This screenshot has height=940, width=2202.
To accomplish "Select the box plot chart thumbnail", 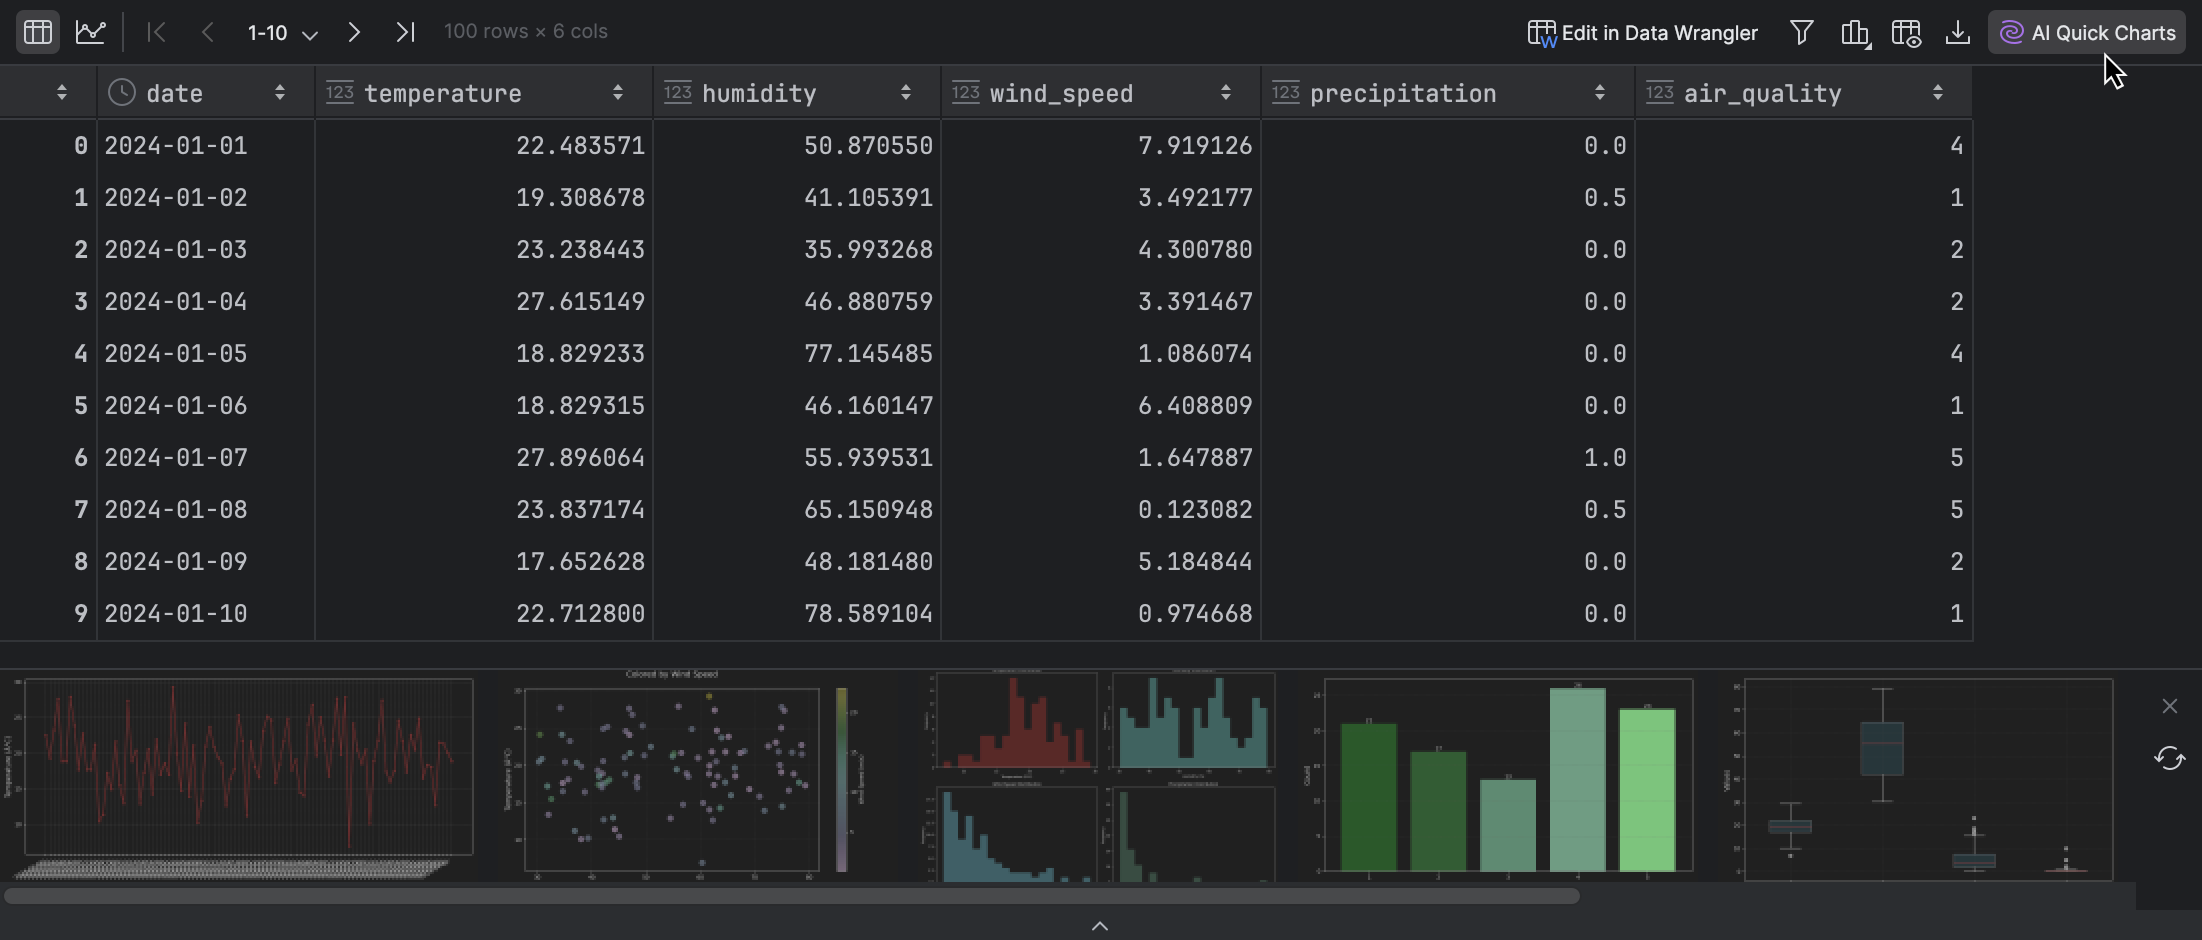I will pyautogui.click(x=1920, y=780).
